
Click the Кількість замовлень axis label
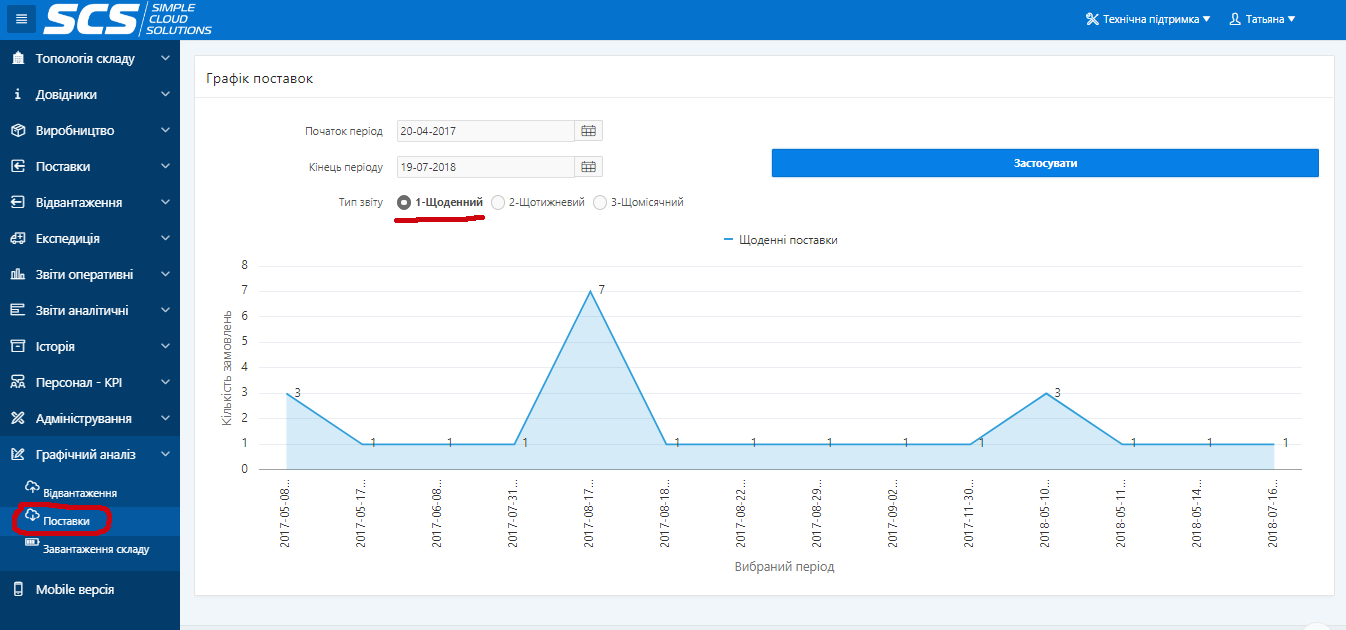pyautogui.click(x=227, y=366)
